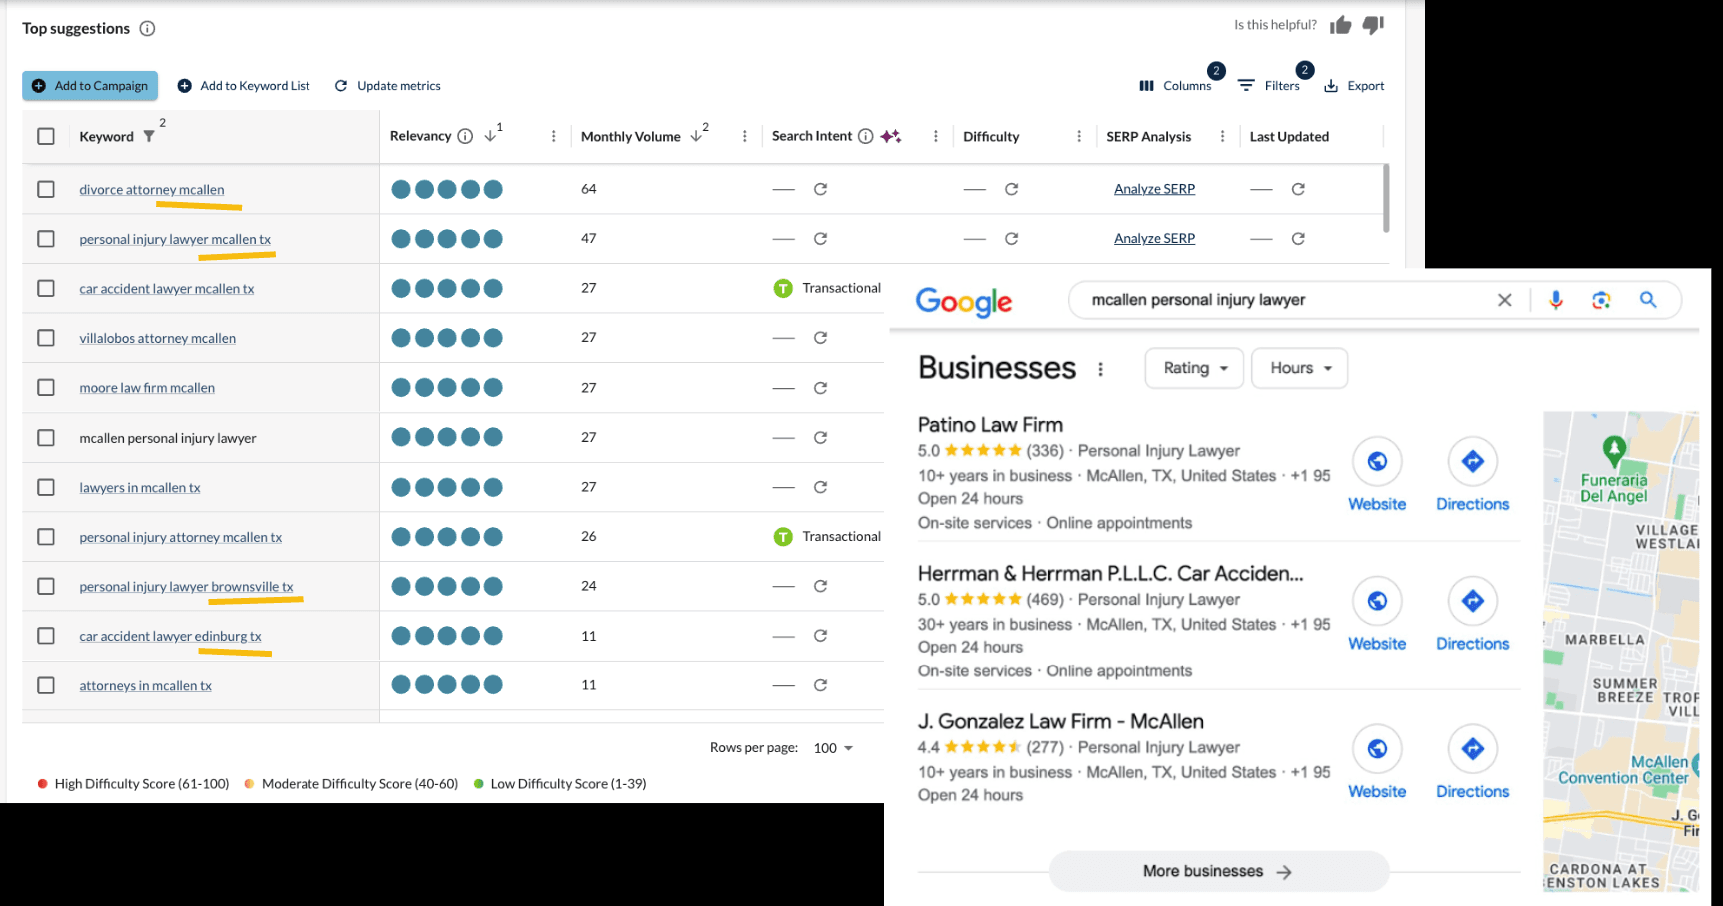The width and height of the screenshot is (1723, 906).
Task: Open Google Lens image search icon
Action: pyautogui.click(x=1601, y=300)
